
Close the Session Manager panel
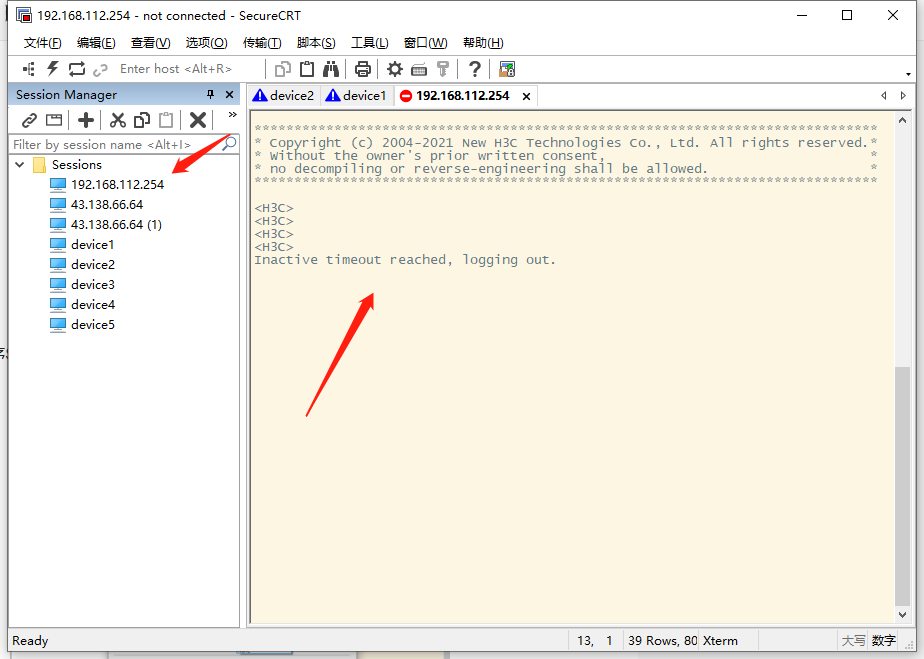click(x=229, y=94)
